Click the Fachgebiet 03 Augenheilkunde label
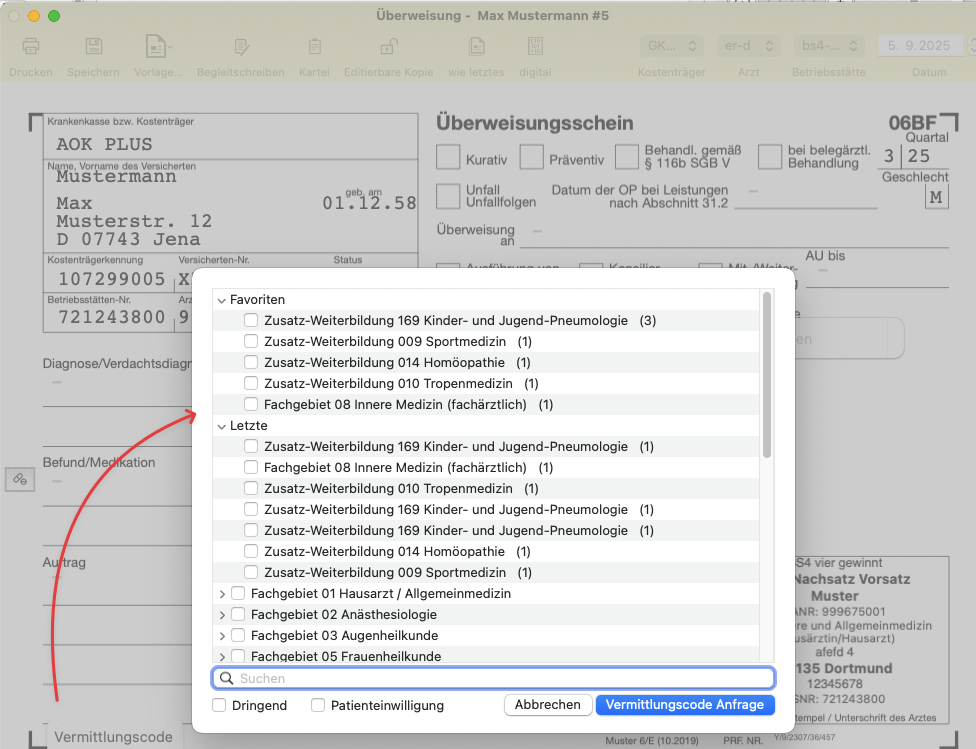 344,636
